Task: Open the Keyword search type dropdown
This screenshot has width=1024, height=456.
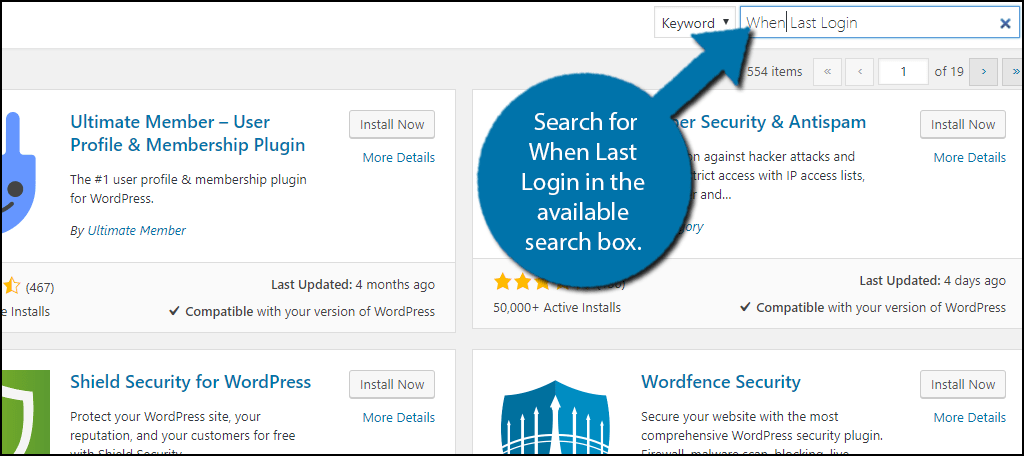Action: tap(695, 23)
